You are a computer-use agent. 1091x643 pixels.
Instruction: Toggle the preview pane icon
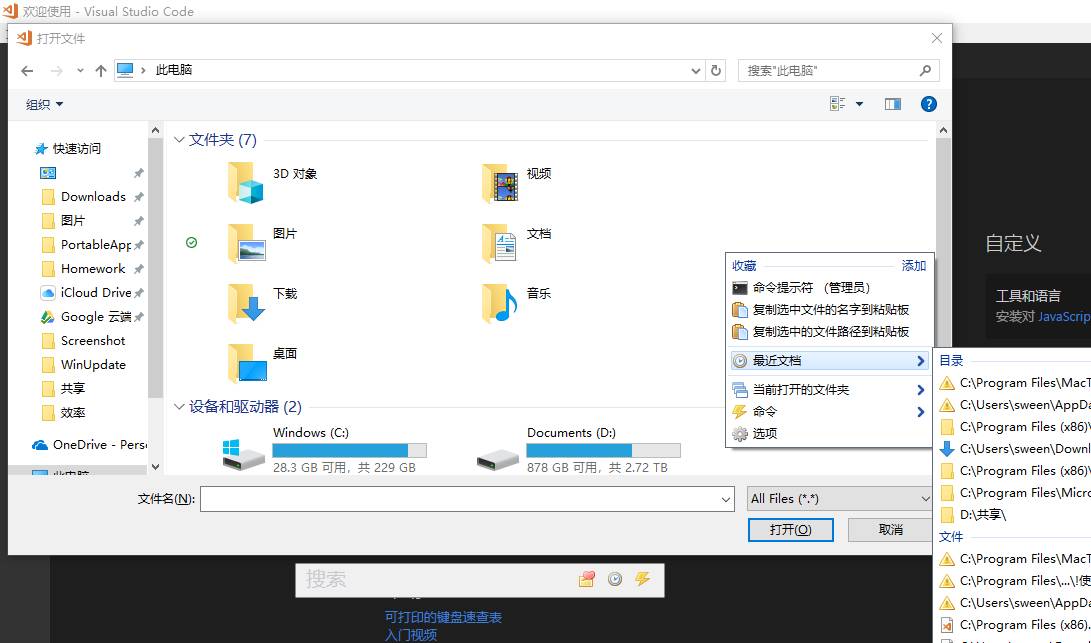(893, 104)
